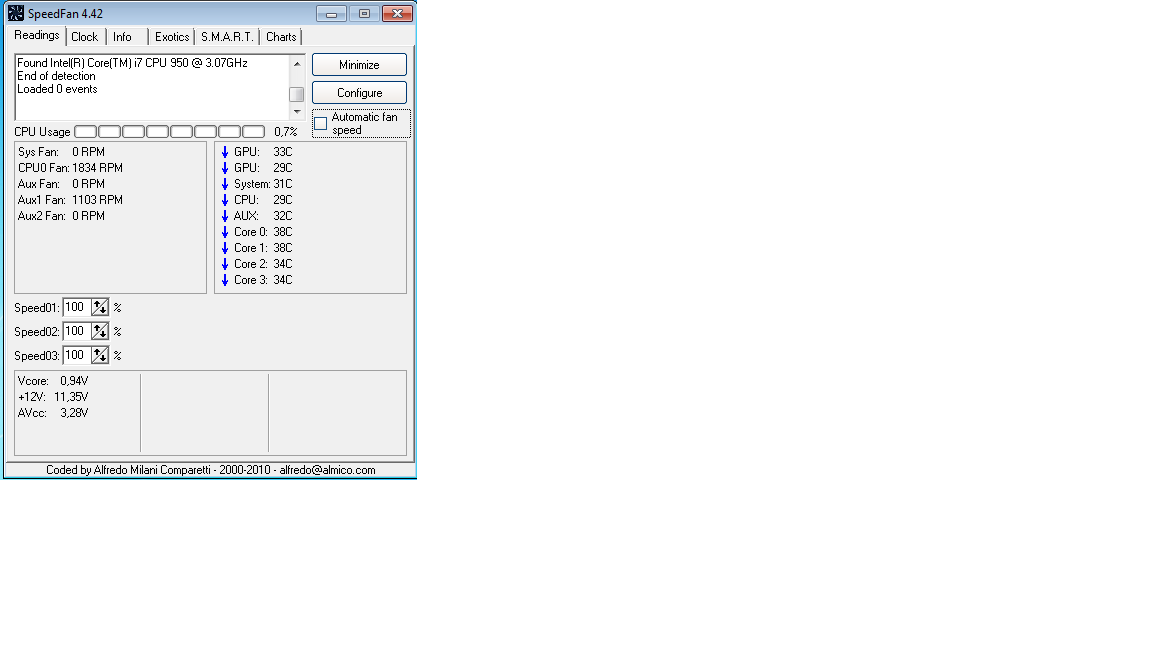
Task: Click the blue arrow beside Core 1
Action: 225,248
